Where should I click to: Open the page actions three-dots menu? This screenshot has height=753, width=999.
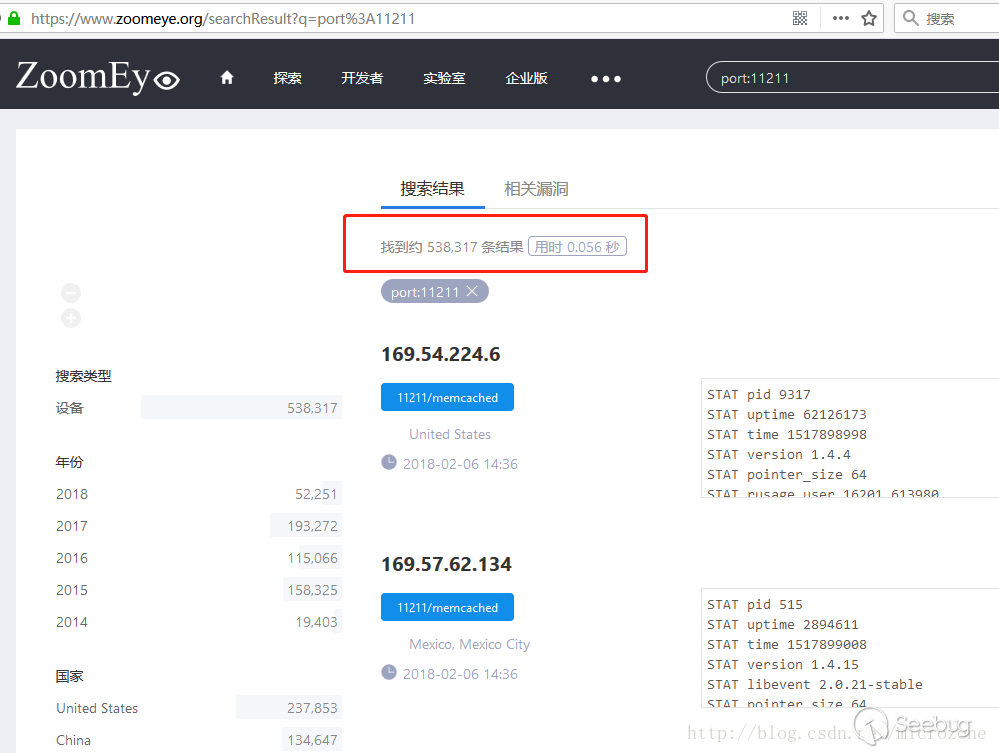[840, 18]
